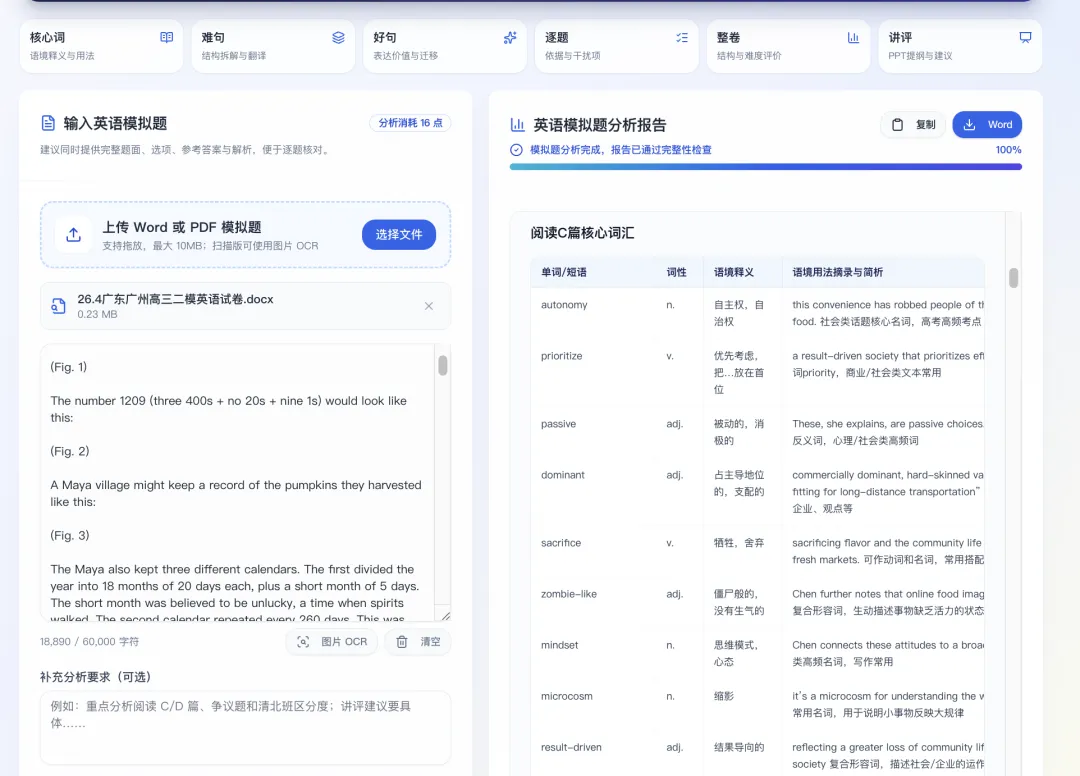The width and height of the screenshot is (1080, 776).
Task: Select the word passive
Action: (x=558, y=423)
